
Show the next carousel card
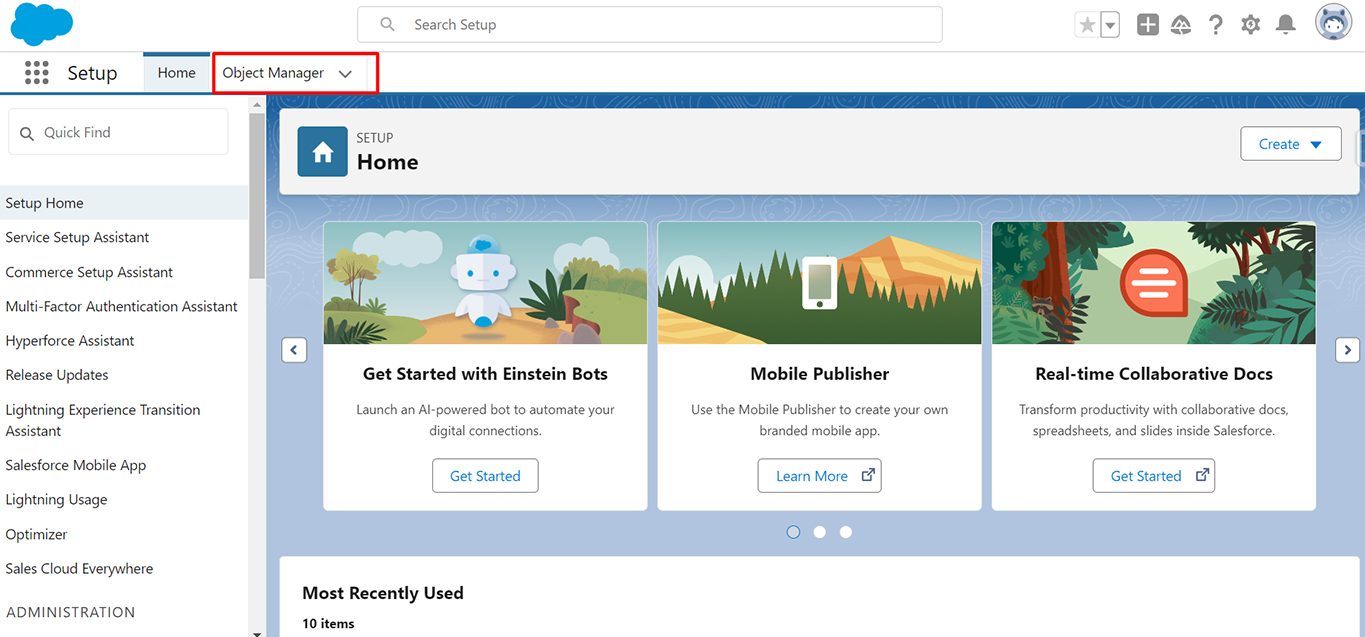point(1348,350)
